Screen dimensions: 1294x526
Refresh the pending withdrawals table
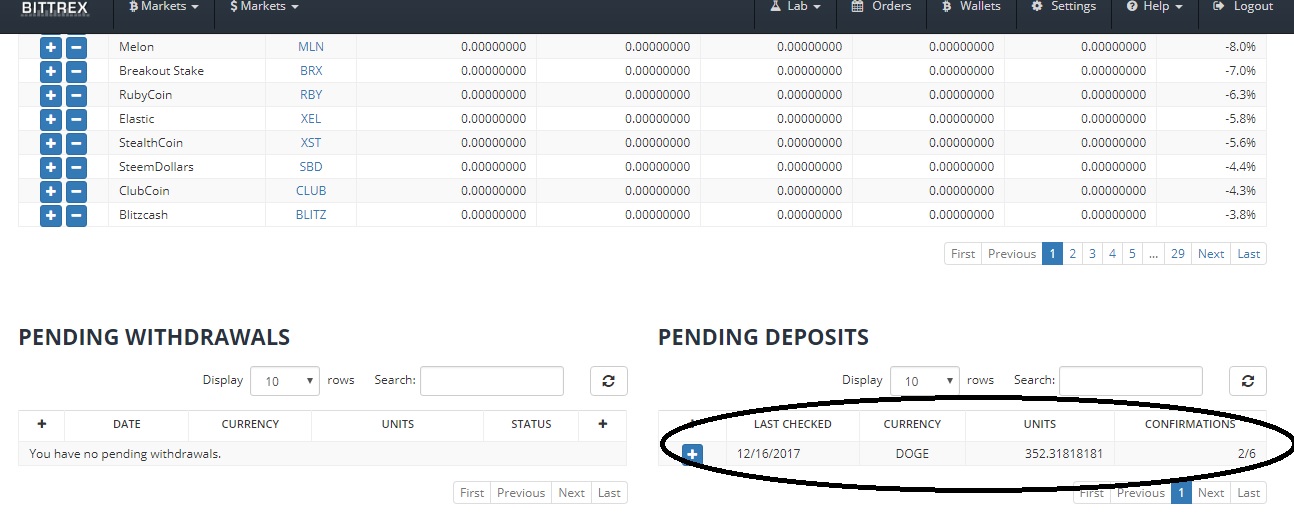pos(608,381)
